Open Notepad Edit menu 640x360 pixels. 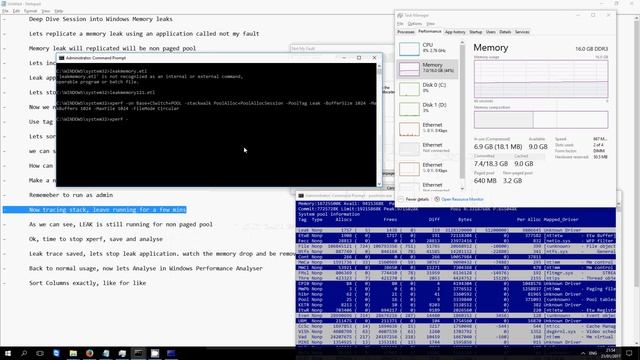coord(16,11)
